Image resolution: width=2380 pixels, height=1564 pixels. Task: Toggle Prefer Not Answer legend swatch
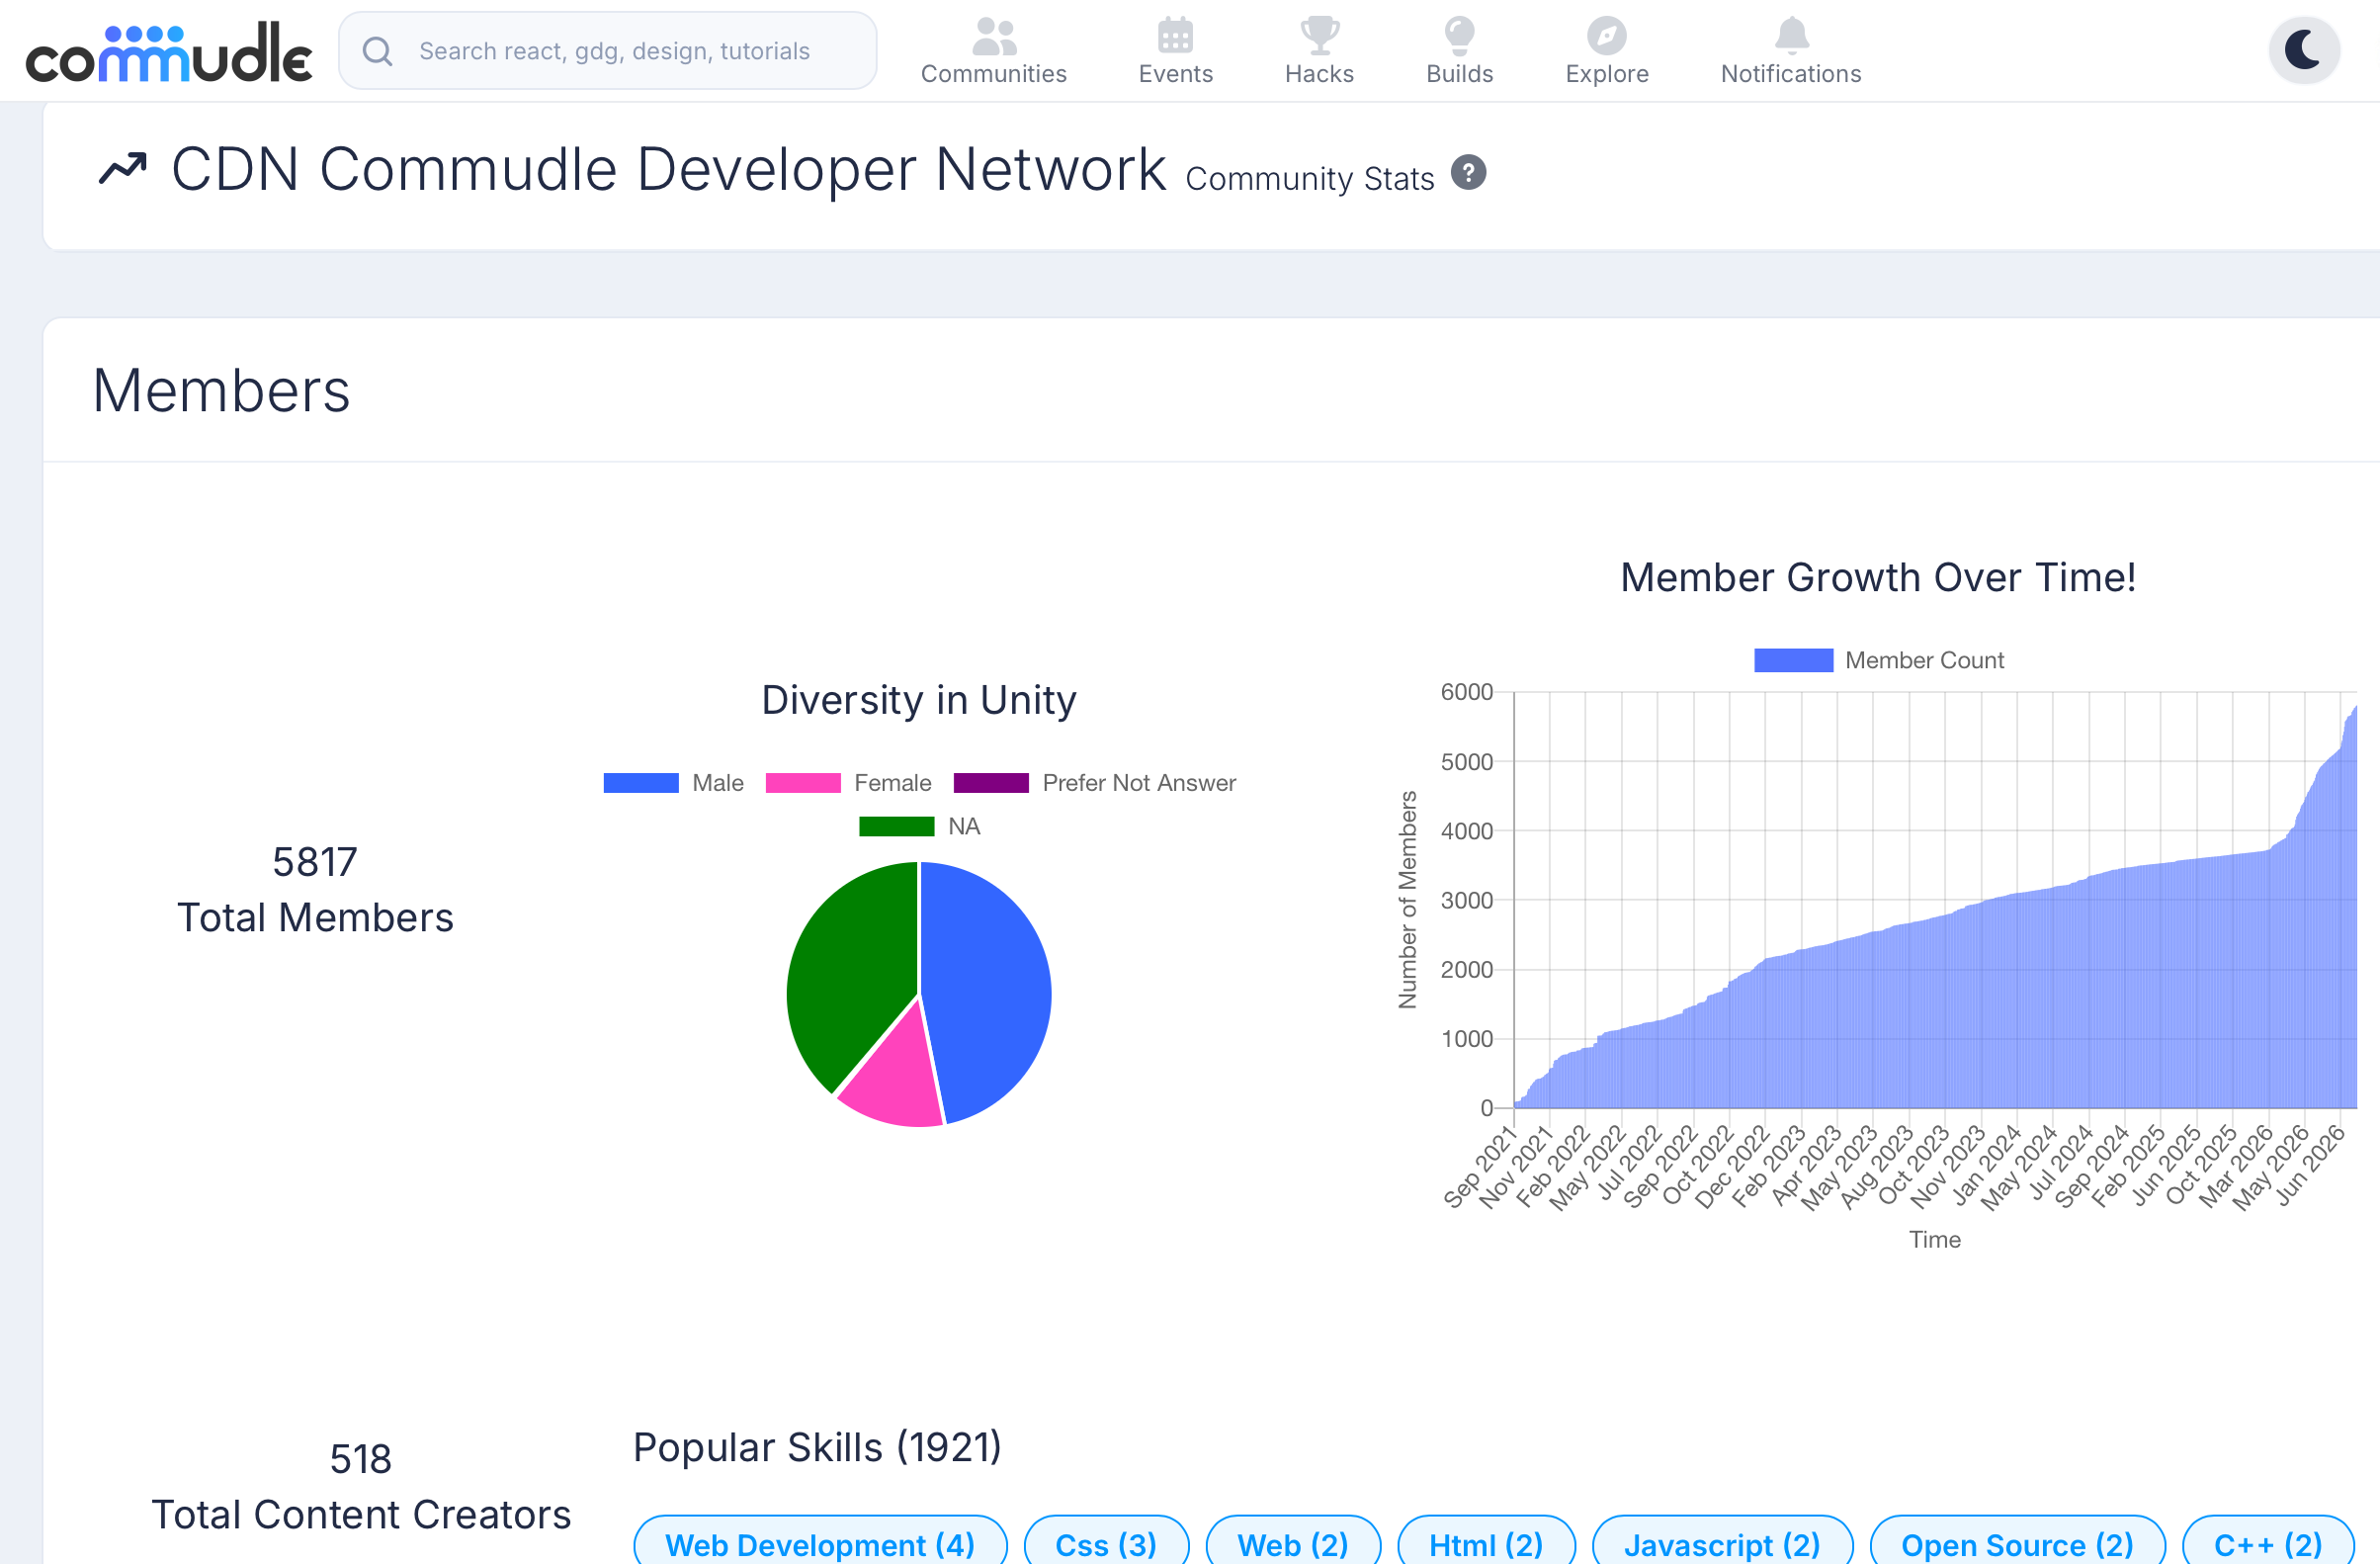tap(991, 783)
